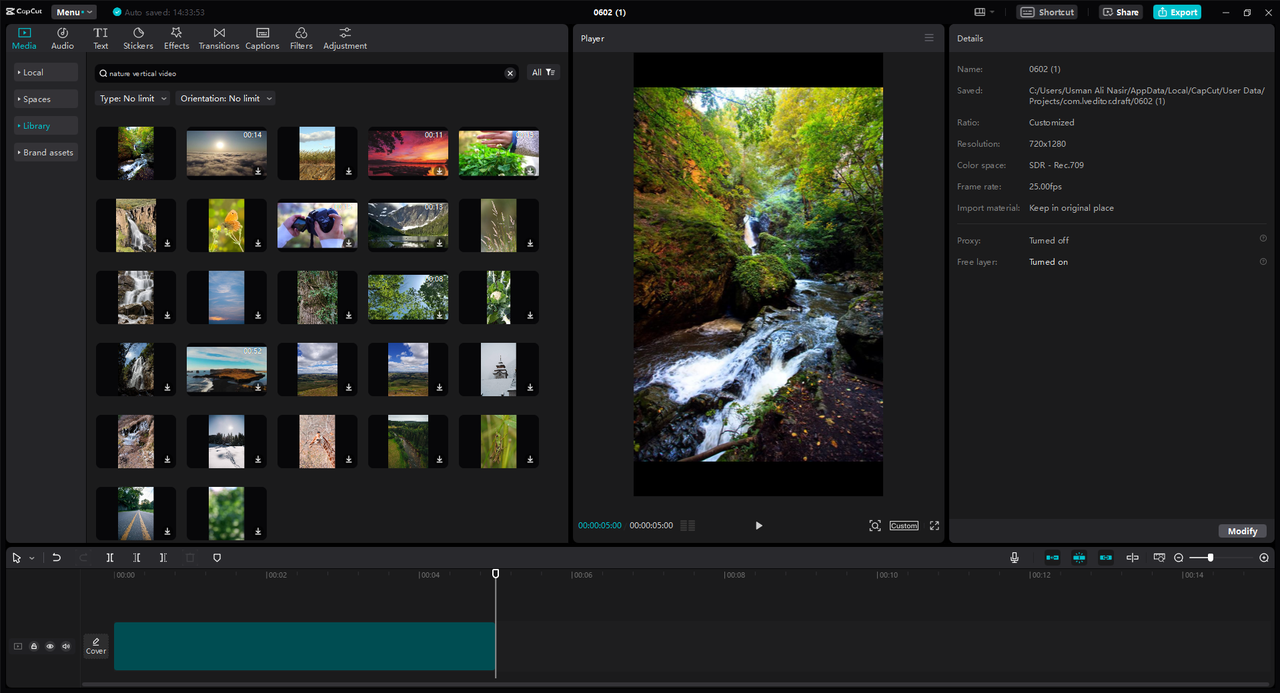Toggle the main track video icon
Screen dimensions: 1280x693
18,647
